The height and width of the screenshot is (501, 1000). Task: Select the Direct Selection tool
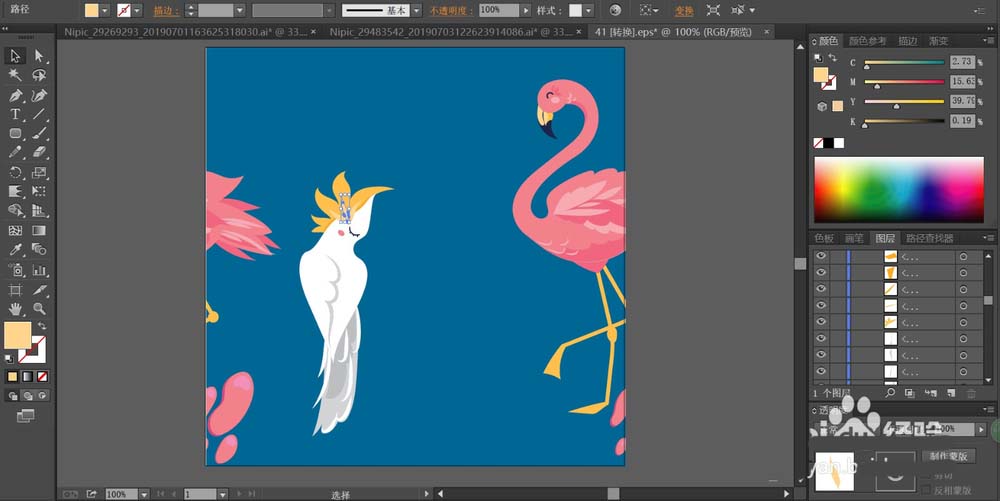click(40, 55)
